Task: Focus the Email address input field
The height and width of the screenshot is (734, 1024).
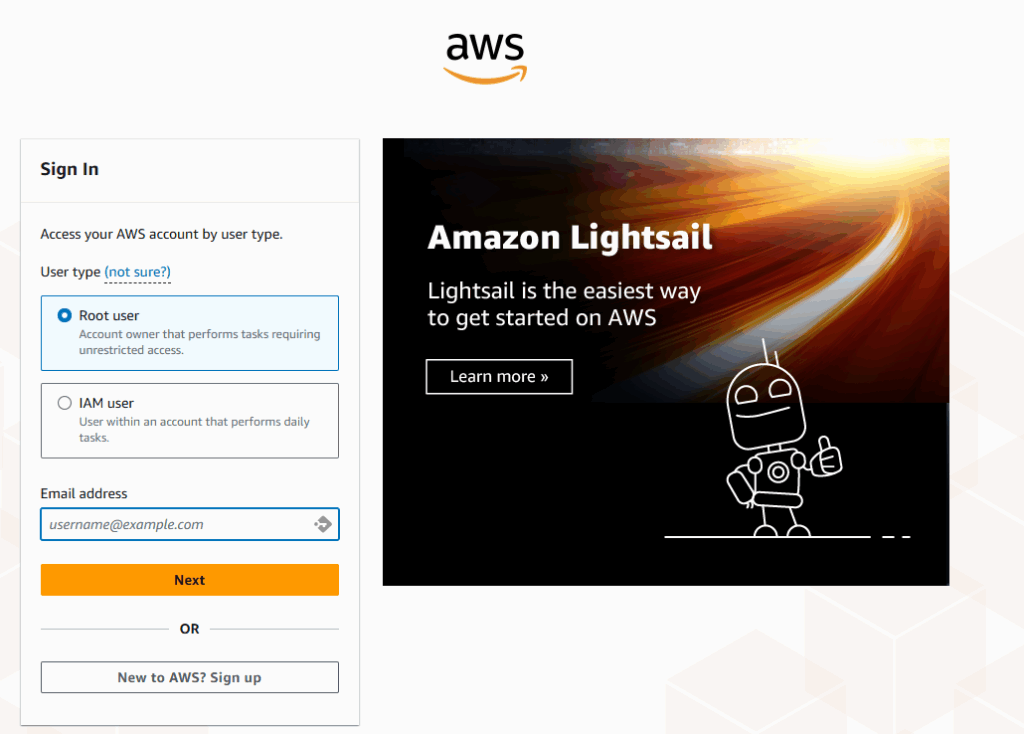Action: point(189,524)
